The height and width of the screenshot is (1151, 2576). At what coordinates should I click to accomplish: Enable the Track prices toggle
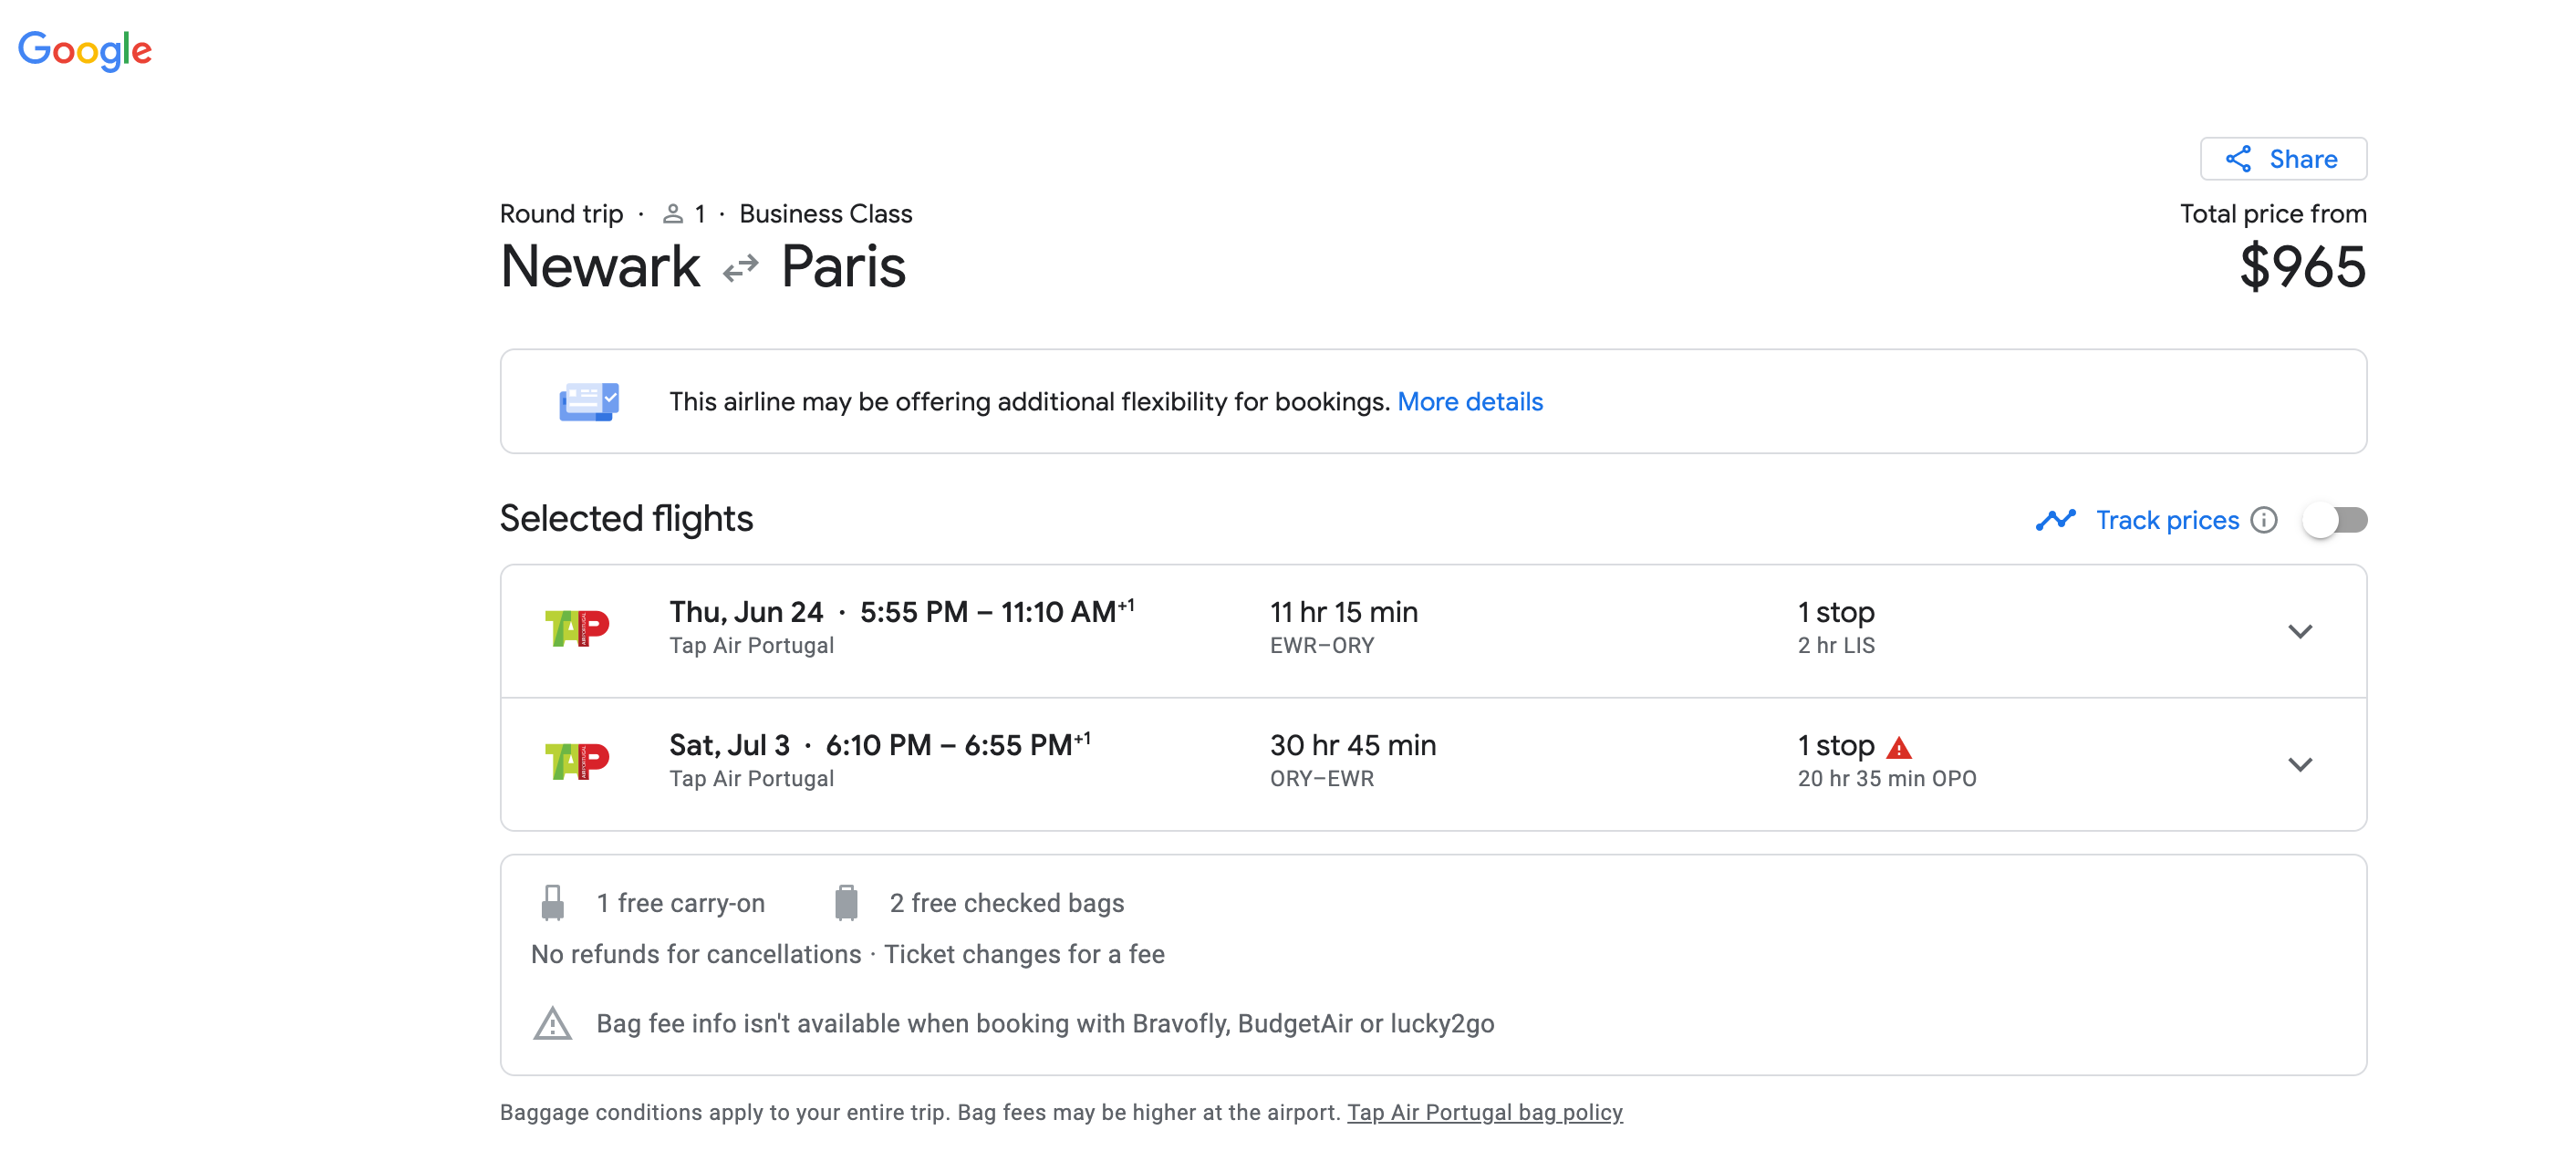(2335, 520)
